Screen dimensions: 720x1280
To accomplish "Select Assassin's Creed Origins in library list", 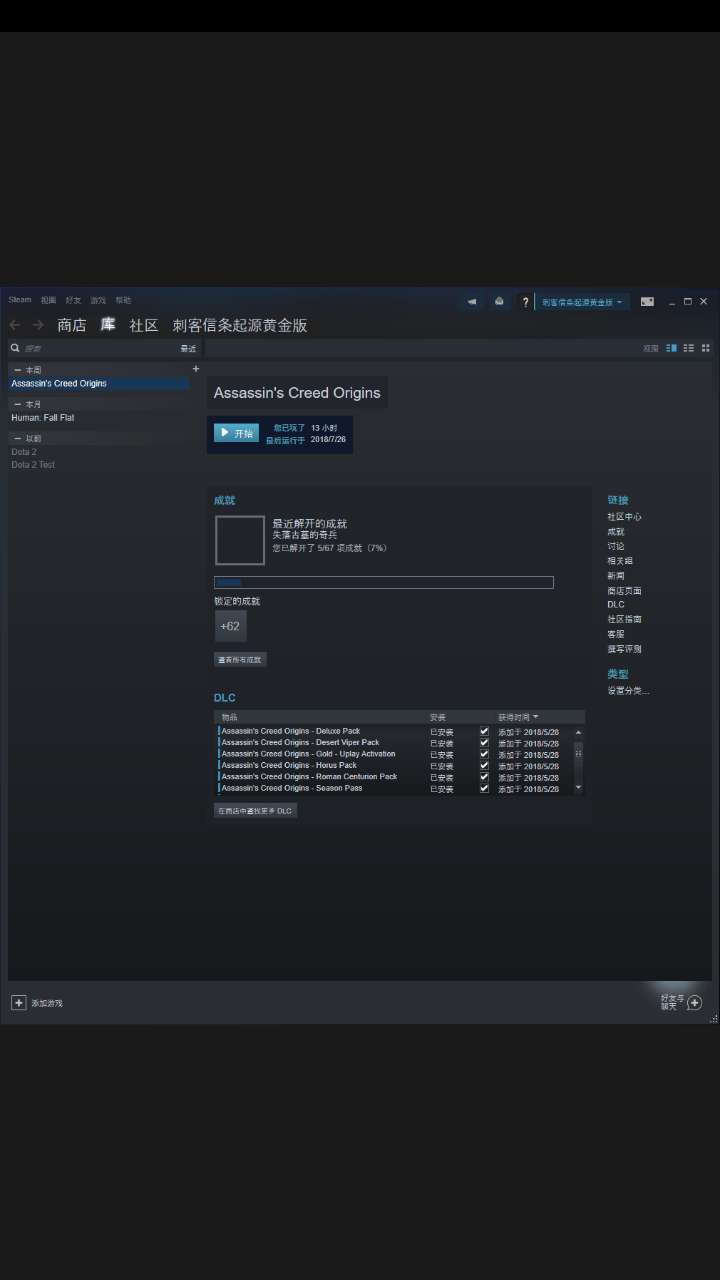I will (99, 383).
